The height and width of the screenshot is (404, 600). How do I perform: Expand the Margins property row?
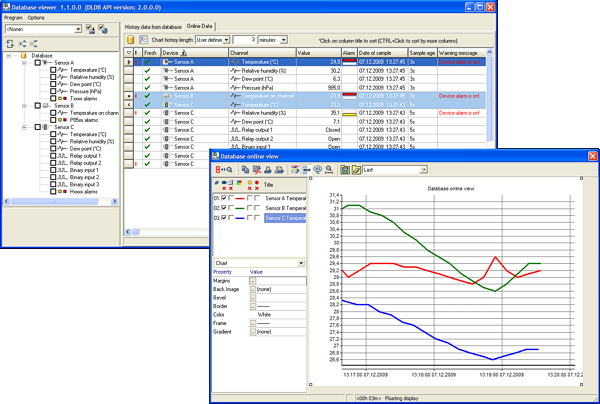(253, 281)
